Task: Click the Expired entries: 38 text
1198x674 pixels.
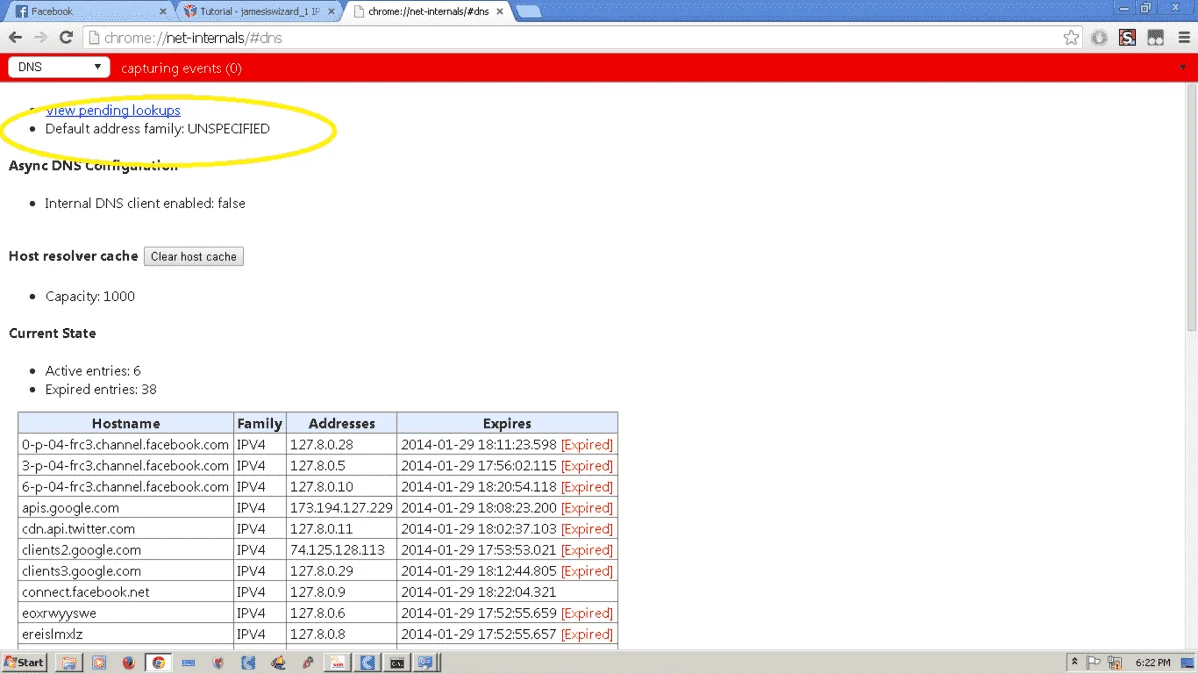Action: pyautogui.click(x=101, y=390)
